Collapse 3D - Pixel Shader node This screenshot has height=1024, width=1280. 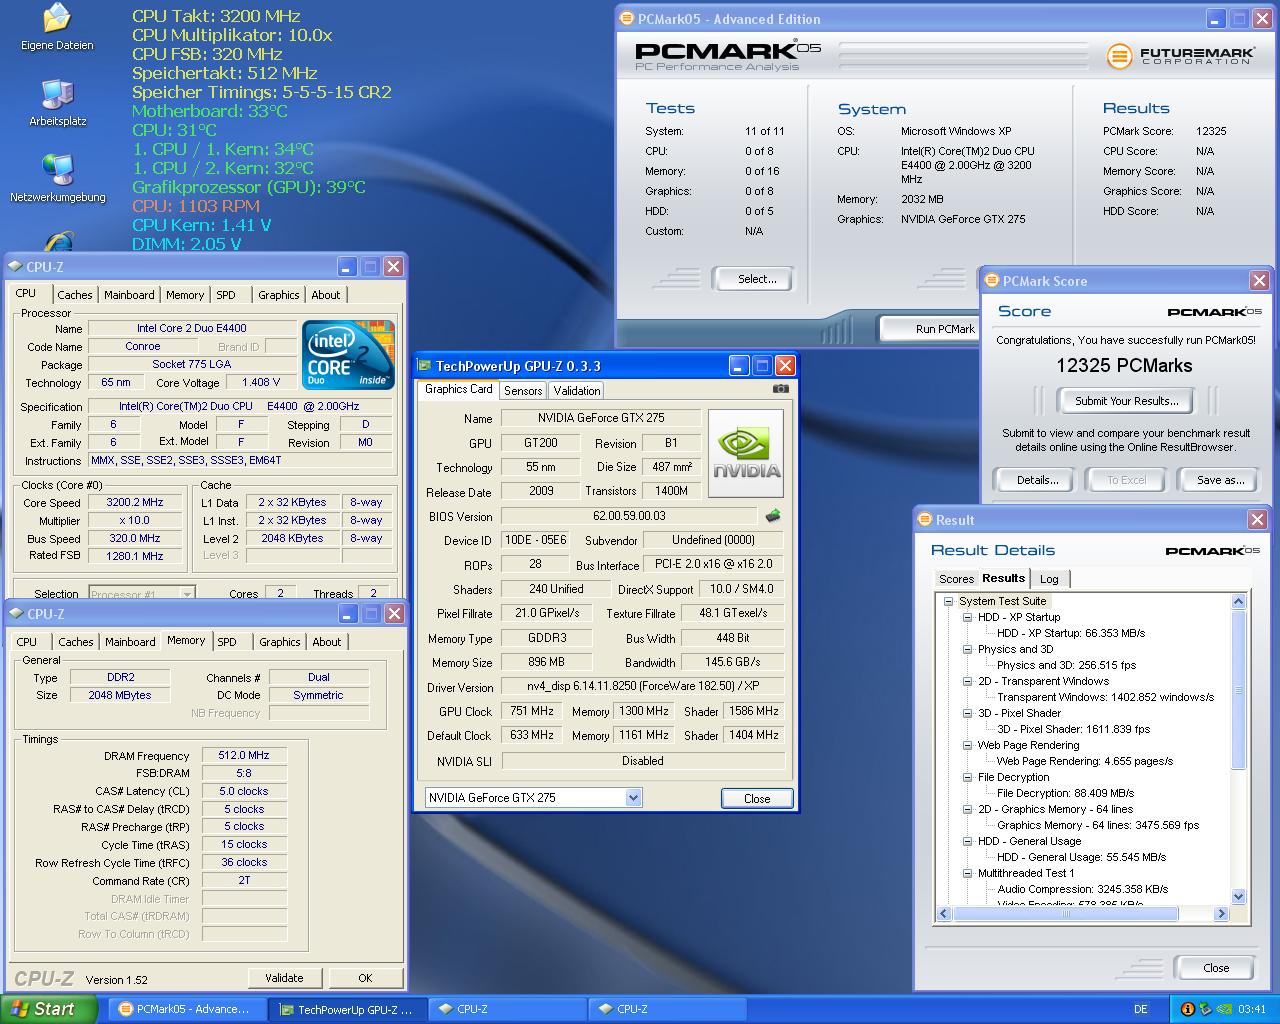point(967,713)
